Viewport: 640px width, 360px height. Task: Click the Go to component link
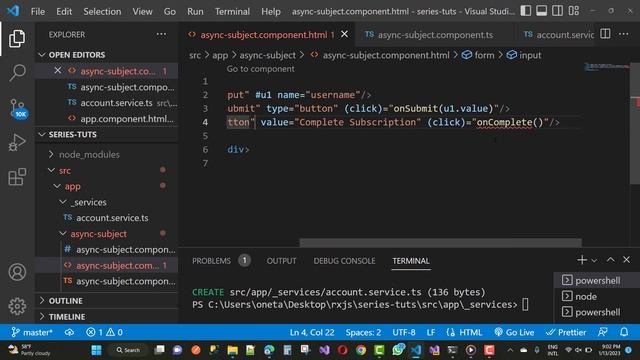(x=260, y=69)
